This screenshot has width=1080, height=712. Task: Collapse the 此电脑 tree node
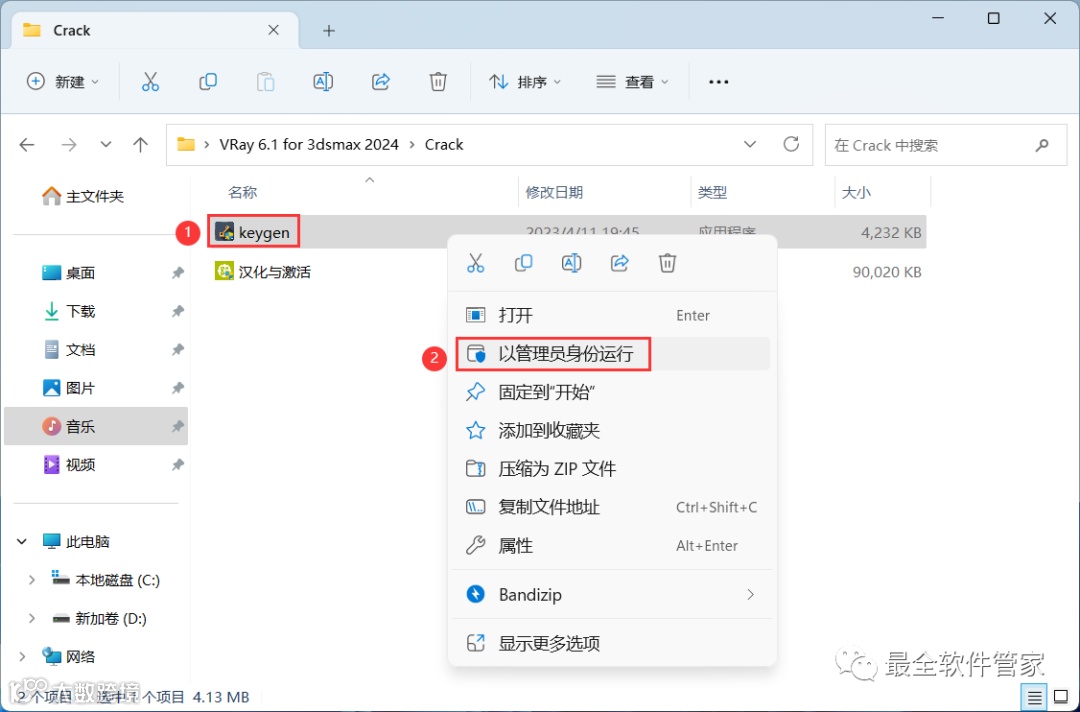[x=22, y=541]
